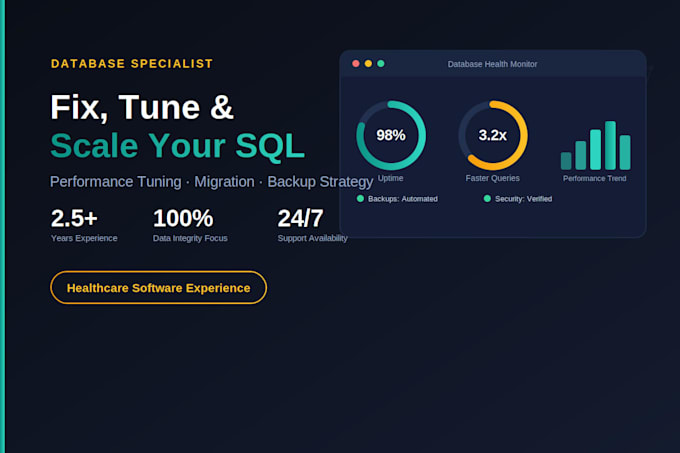Click the Fix, Tune & headline
Screen dimensions: 680x453
pos(142,108)
